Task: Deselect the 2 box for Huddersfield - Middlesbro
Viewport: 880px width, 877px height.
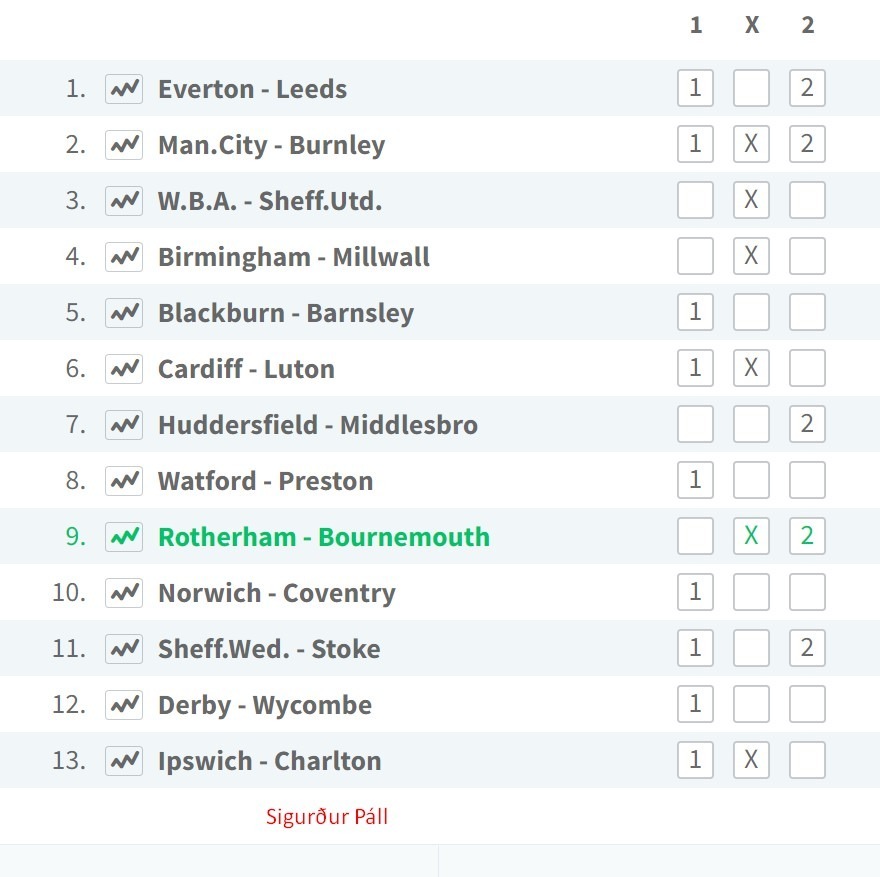Action: [807, 424]
